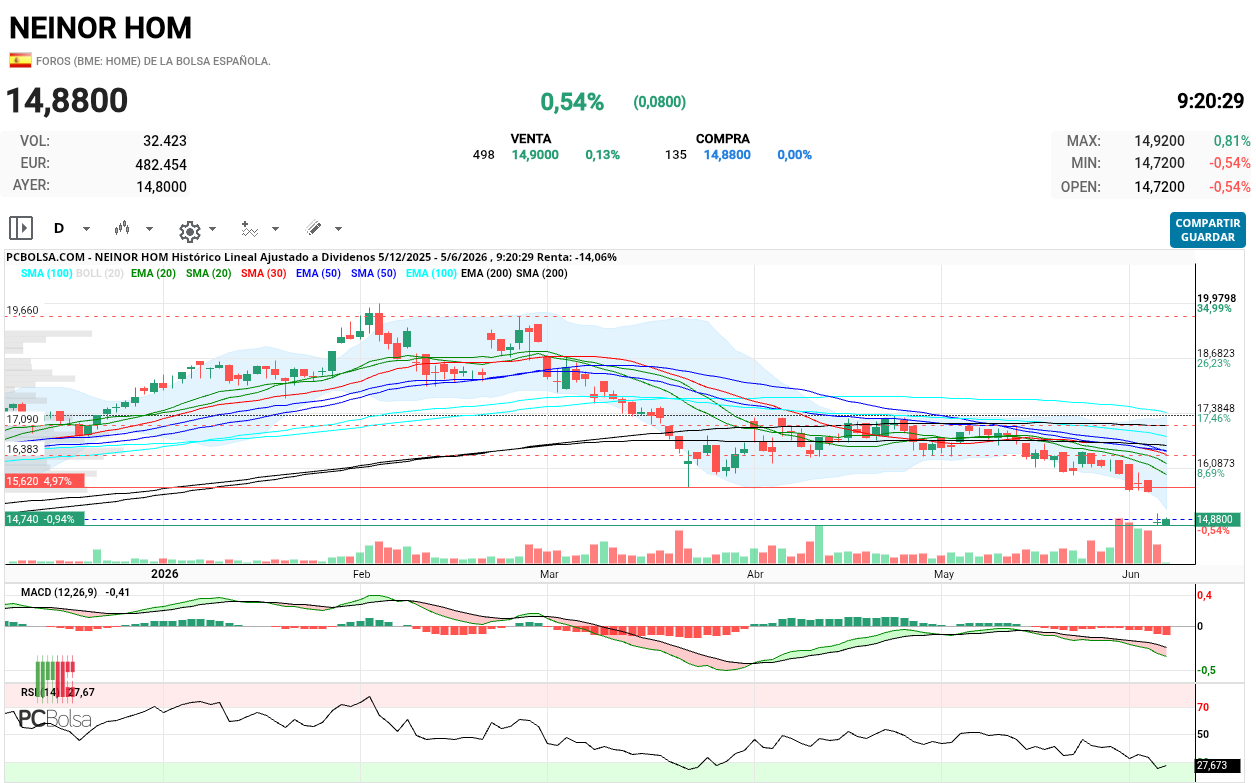This screenshot has width=1256, height=783.
Task: Click the 17,090 level label
Action: [x=23, y=420]
